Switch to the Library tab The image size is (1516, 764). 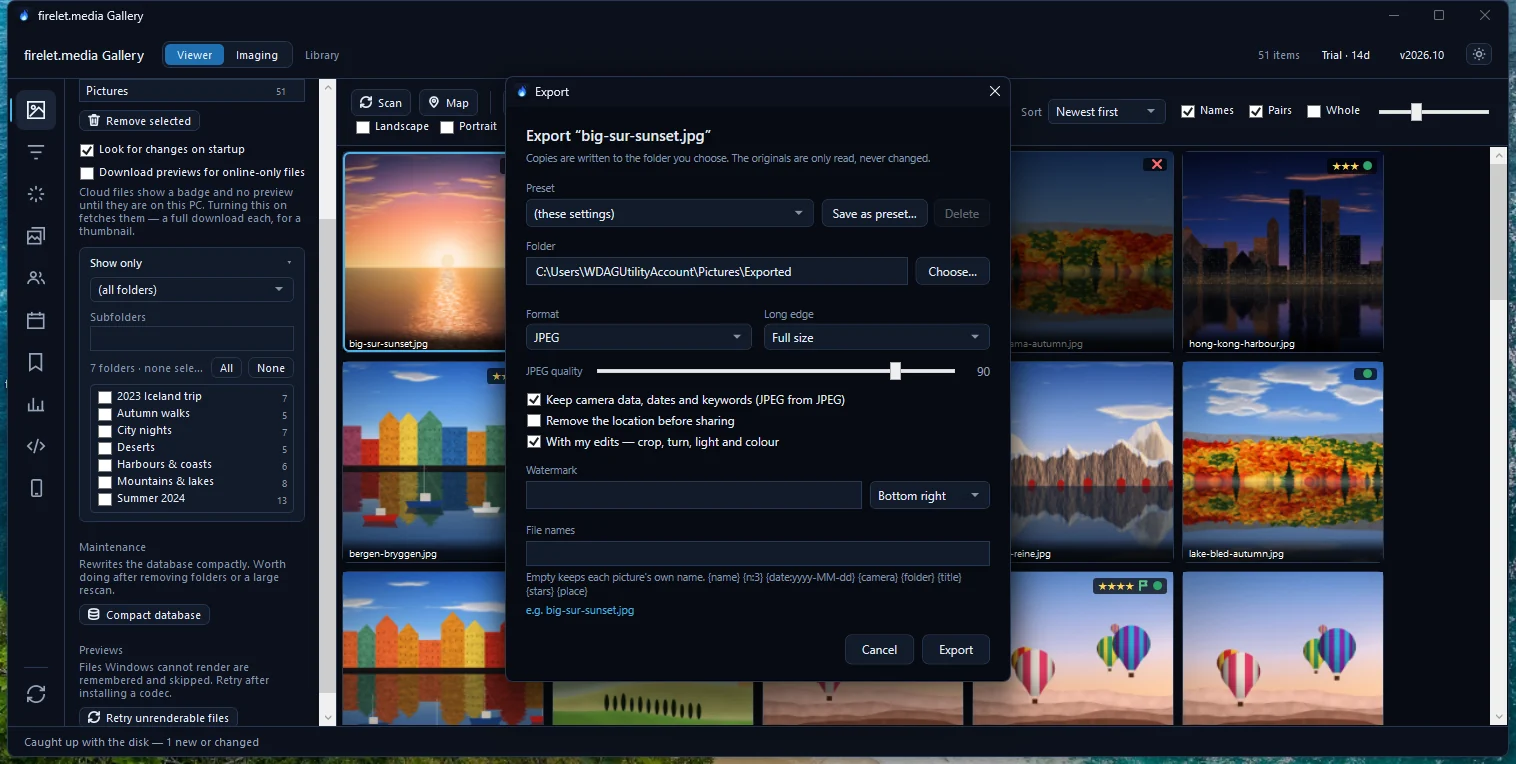(322, 55)
